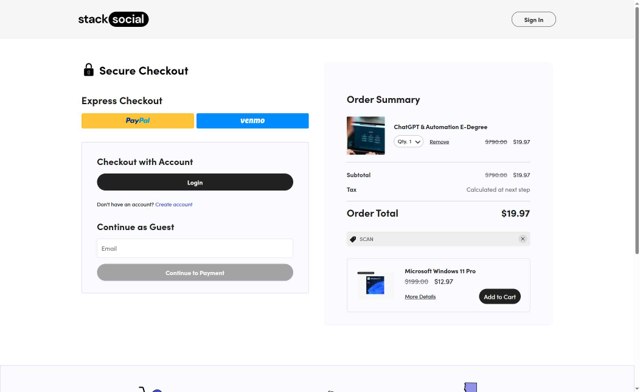Screen dimensions: 640x392
Task: Click the ChatGPT & Automation E-Degree title
Action: pos(440,127)
